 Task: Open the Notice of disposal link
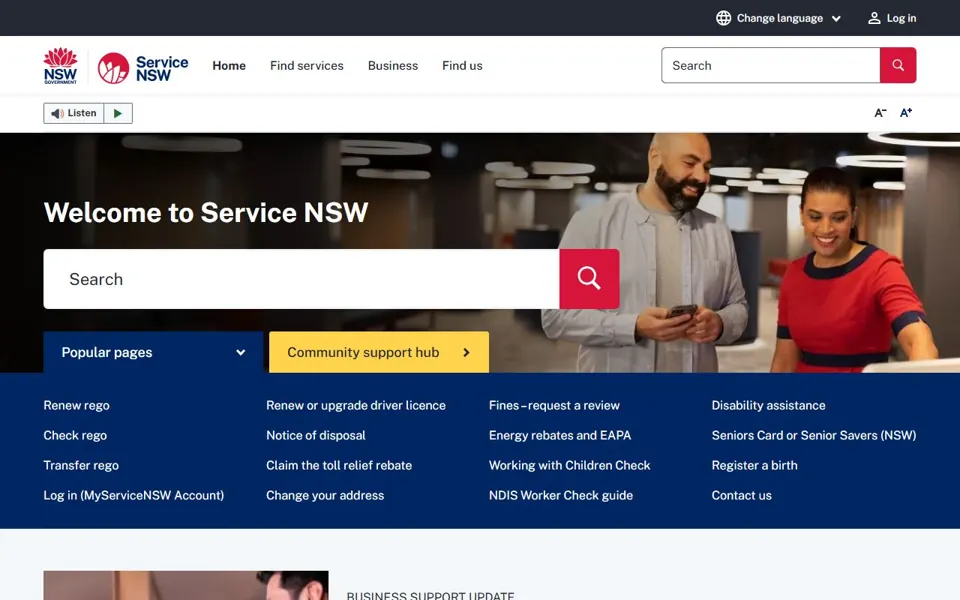[315, 435]
